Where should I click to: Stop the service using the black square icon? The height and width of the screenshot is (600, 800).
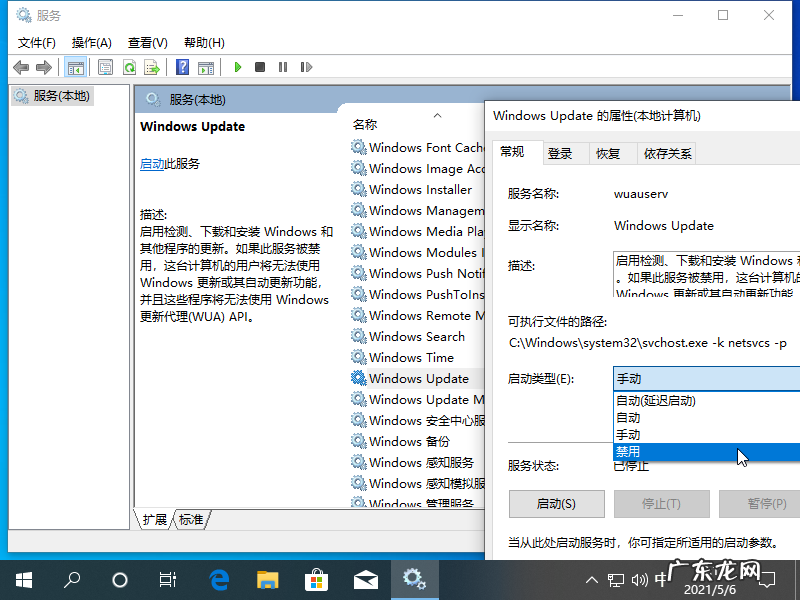[259, 67]
